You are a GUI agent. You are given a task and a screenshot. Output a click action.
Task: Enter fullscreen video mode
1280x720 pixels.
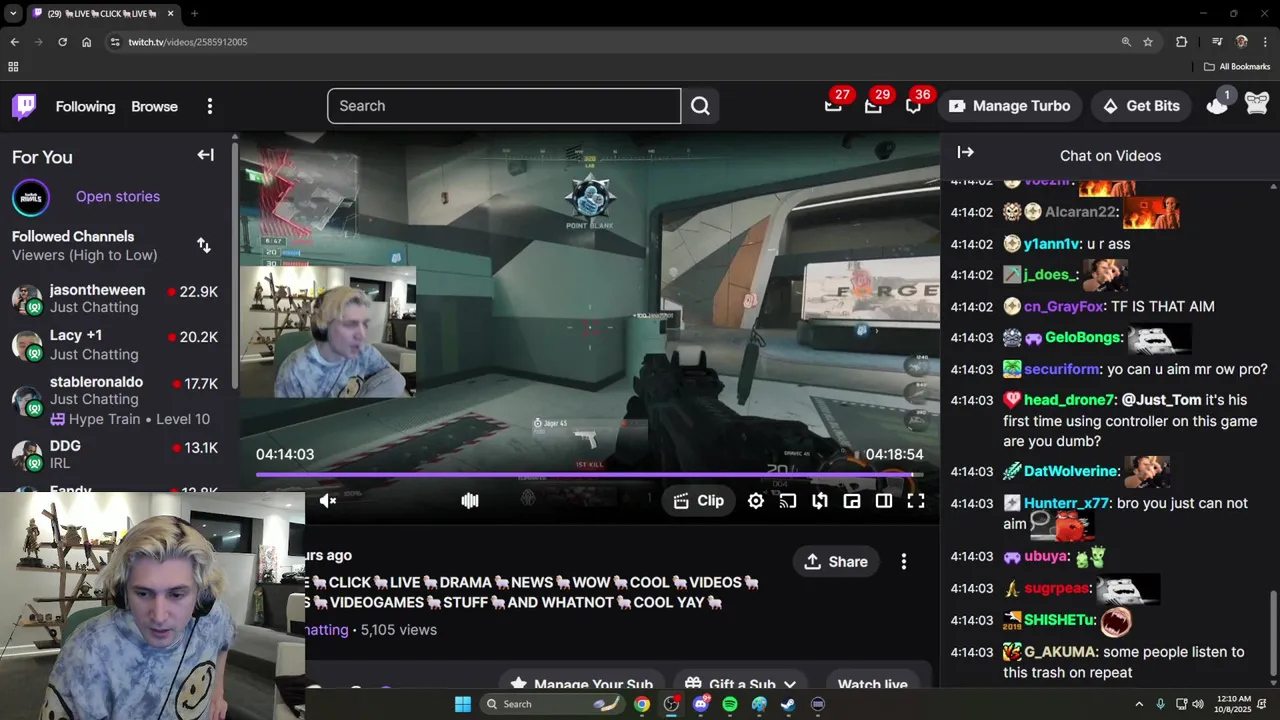click(916, 501)
